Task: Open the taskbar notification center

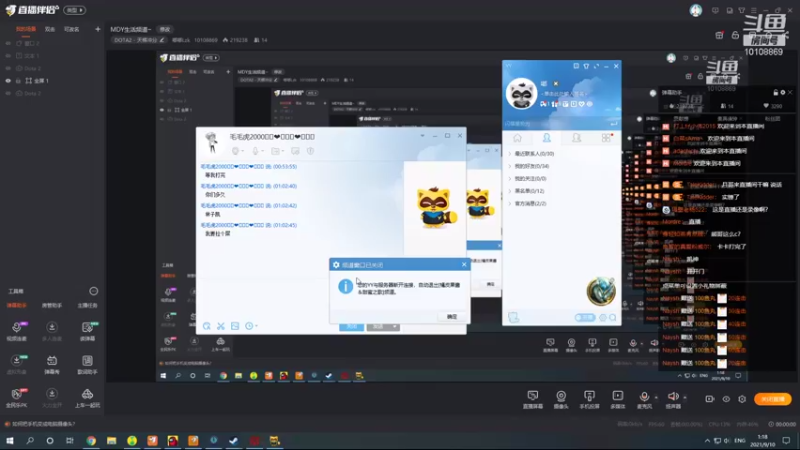Action: [787, 440]
